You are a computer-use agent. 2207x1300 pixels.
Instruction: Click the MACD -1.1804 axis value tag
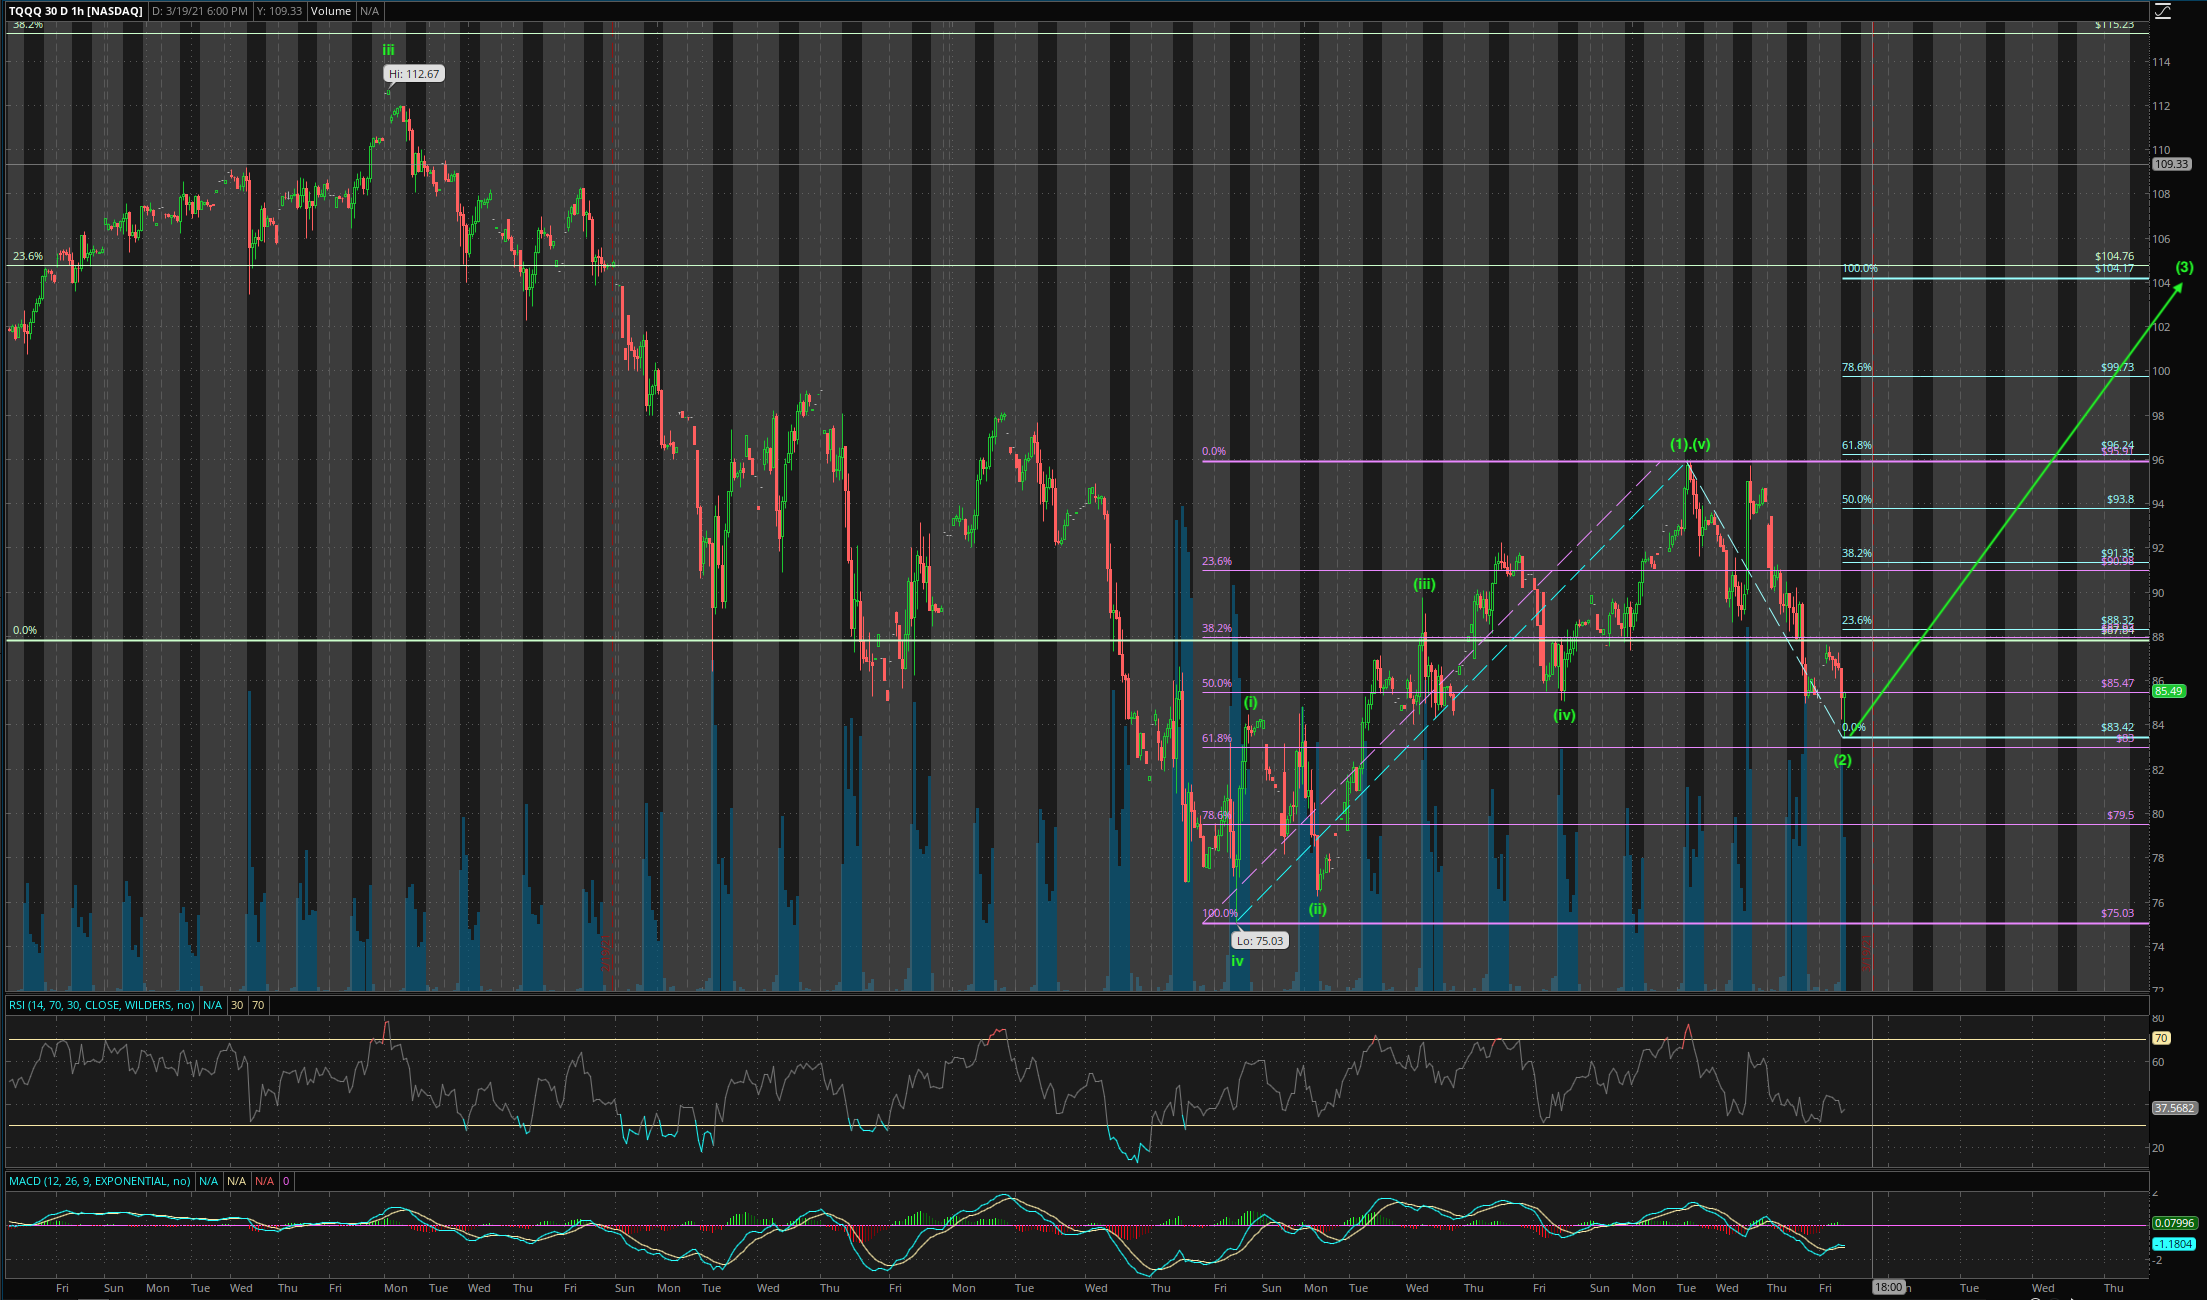click(x=2174, y=1244)
